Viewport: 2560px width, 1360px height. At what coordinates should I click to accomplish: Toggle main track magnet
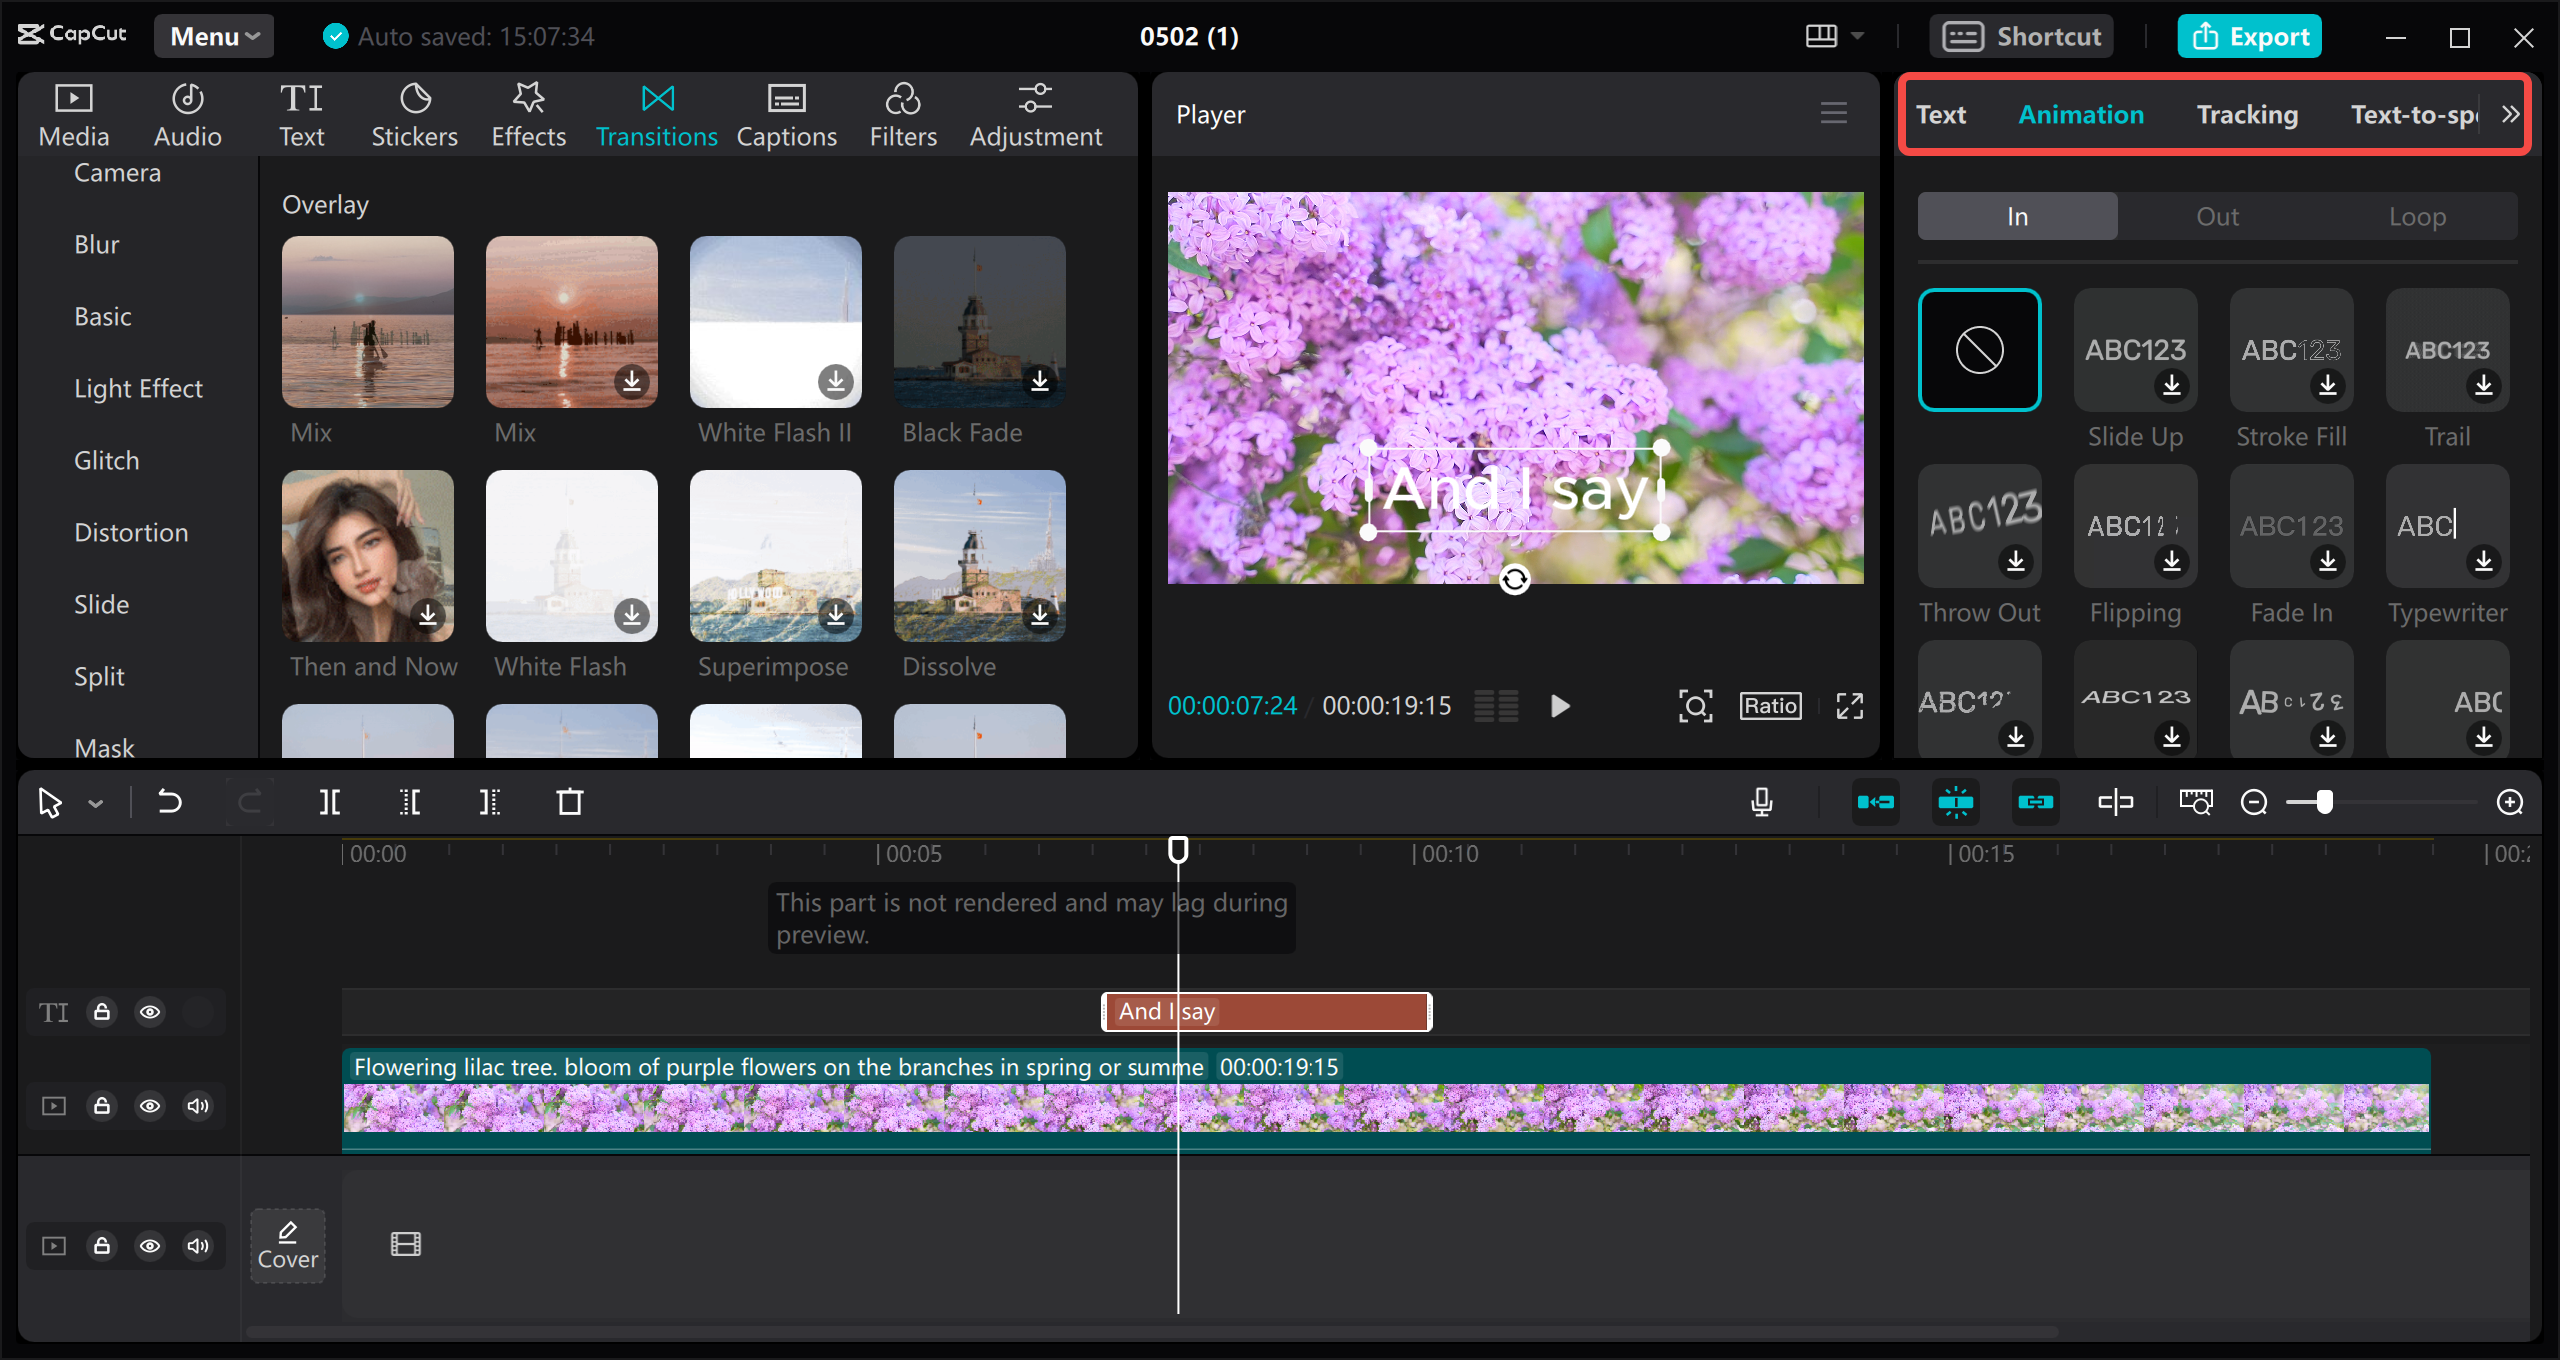pos(1875,802)
